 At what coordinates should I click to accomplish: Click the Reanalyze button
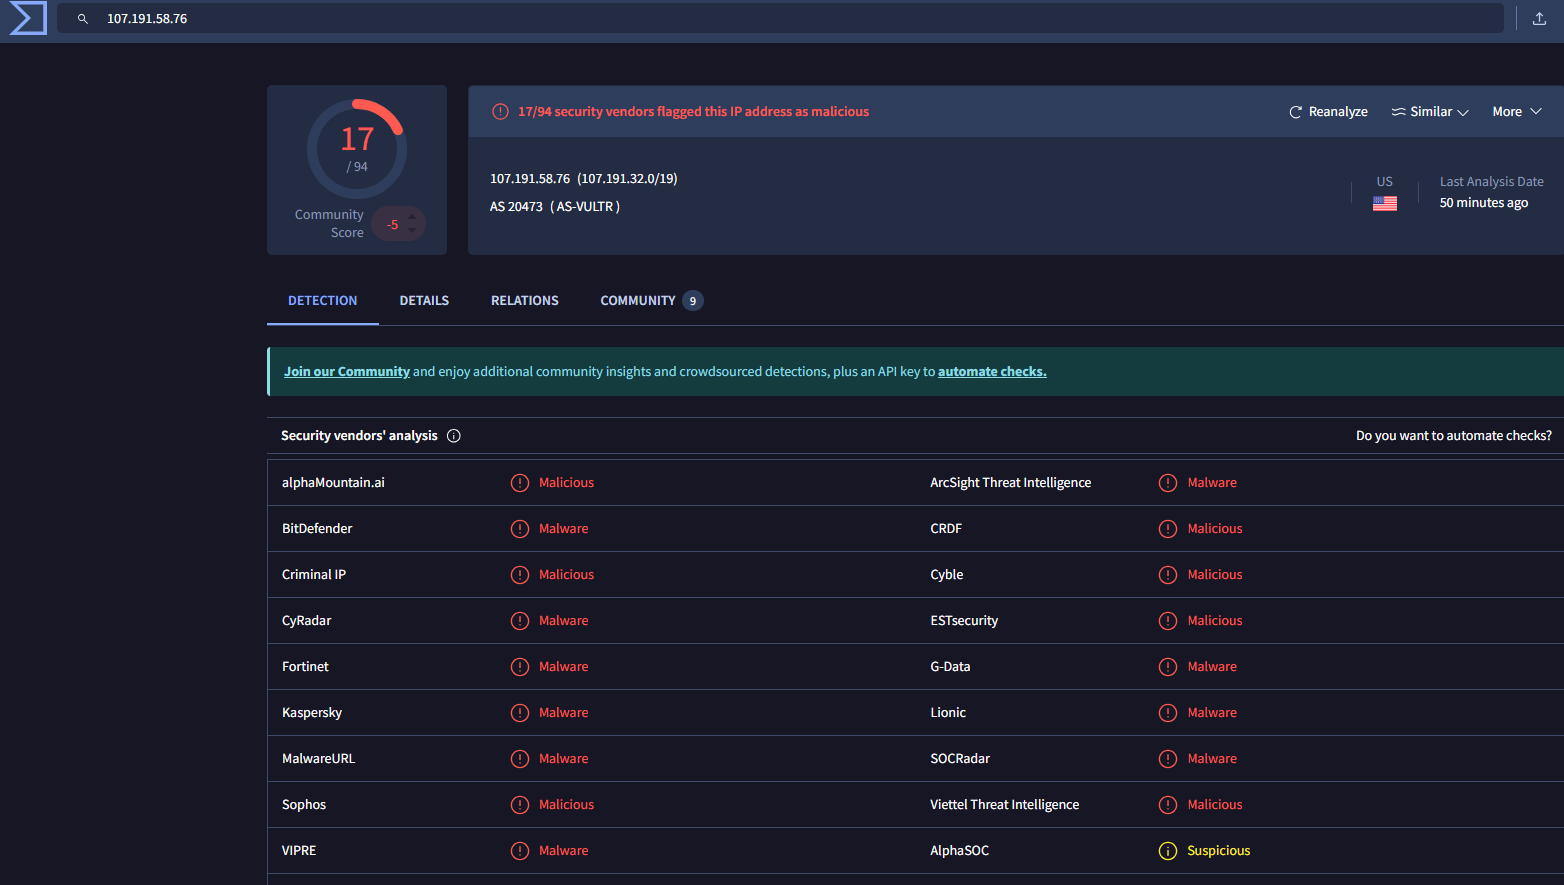coord(1328,112)
